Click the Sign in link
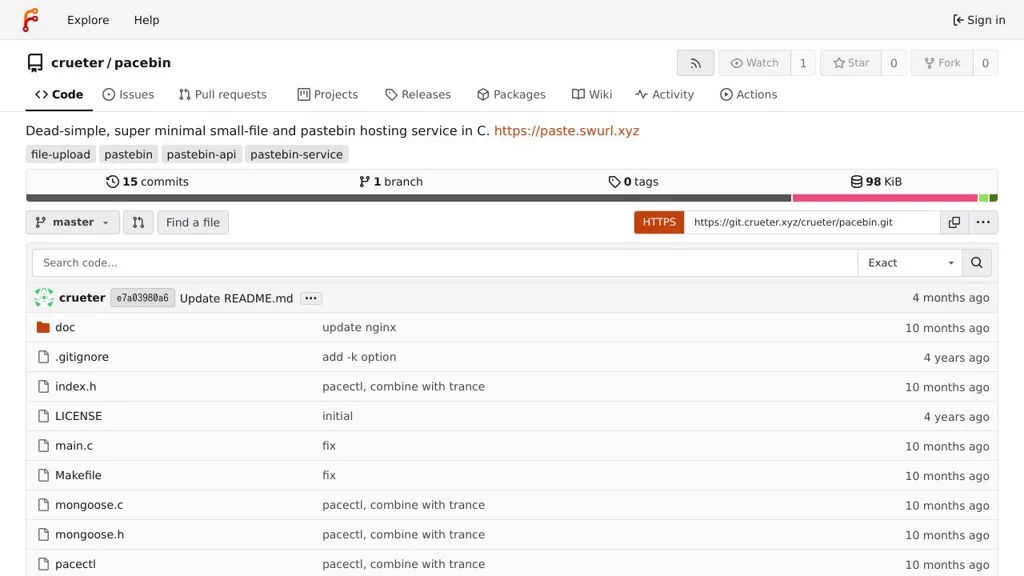The image size is (1024, 576). coord(979,20)
